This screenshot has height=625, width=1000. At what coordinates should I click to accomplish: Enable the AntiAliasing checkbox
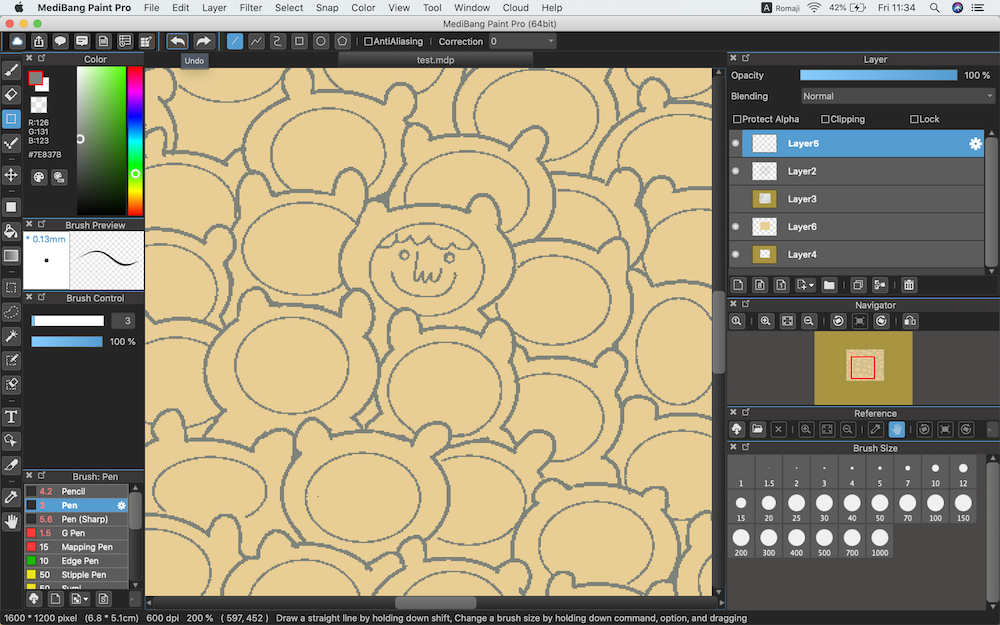pyautogui.click(x=368, y=41)
